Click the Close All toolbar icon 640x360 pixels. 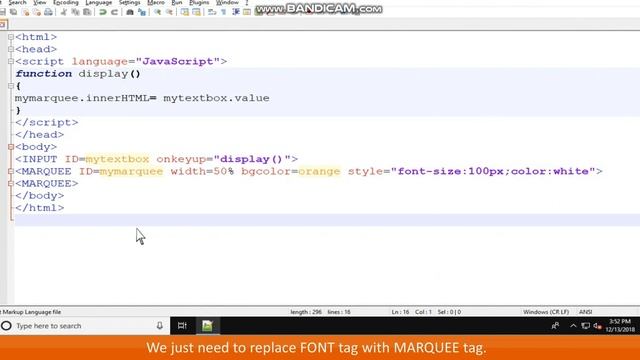(x=37, y=12)
